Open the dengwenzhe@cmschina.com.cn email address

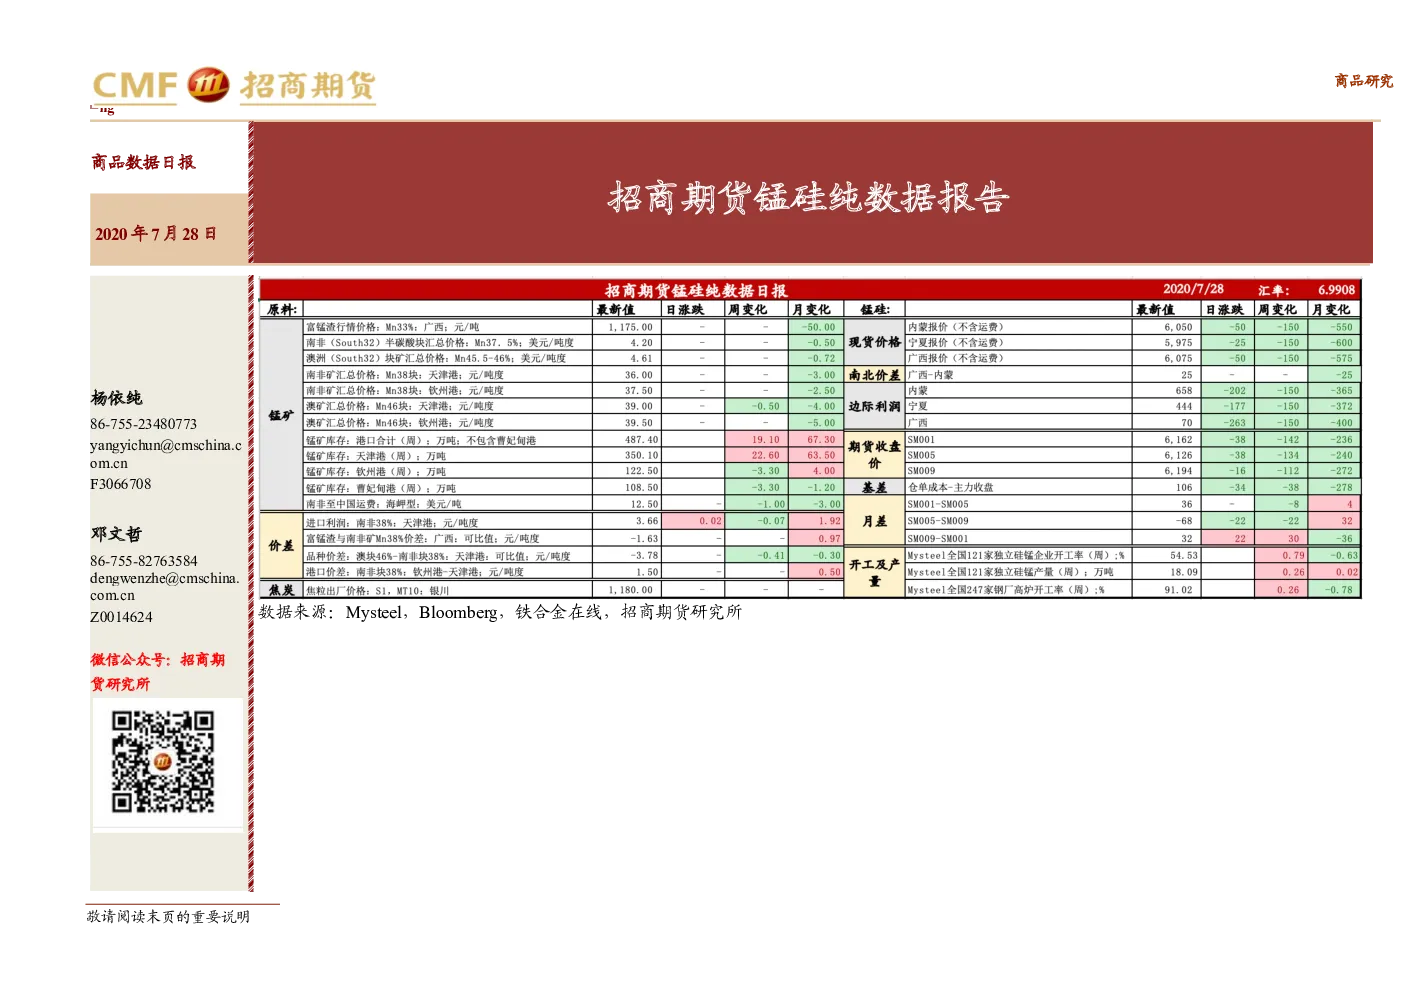[x=164, y=586]
